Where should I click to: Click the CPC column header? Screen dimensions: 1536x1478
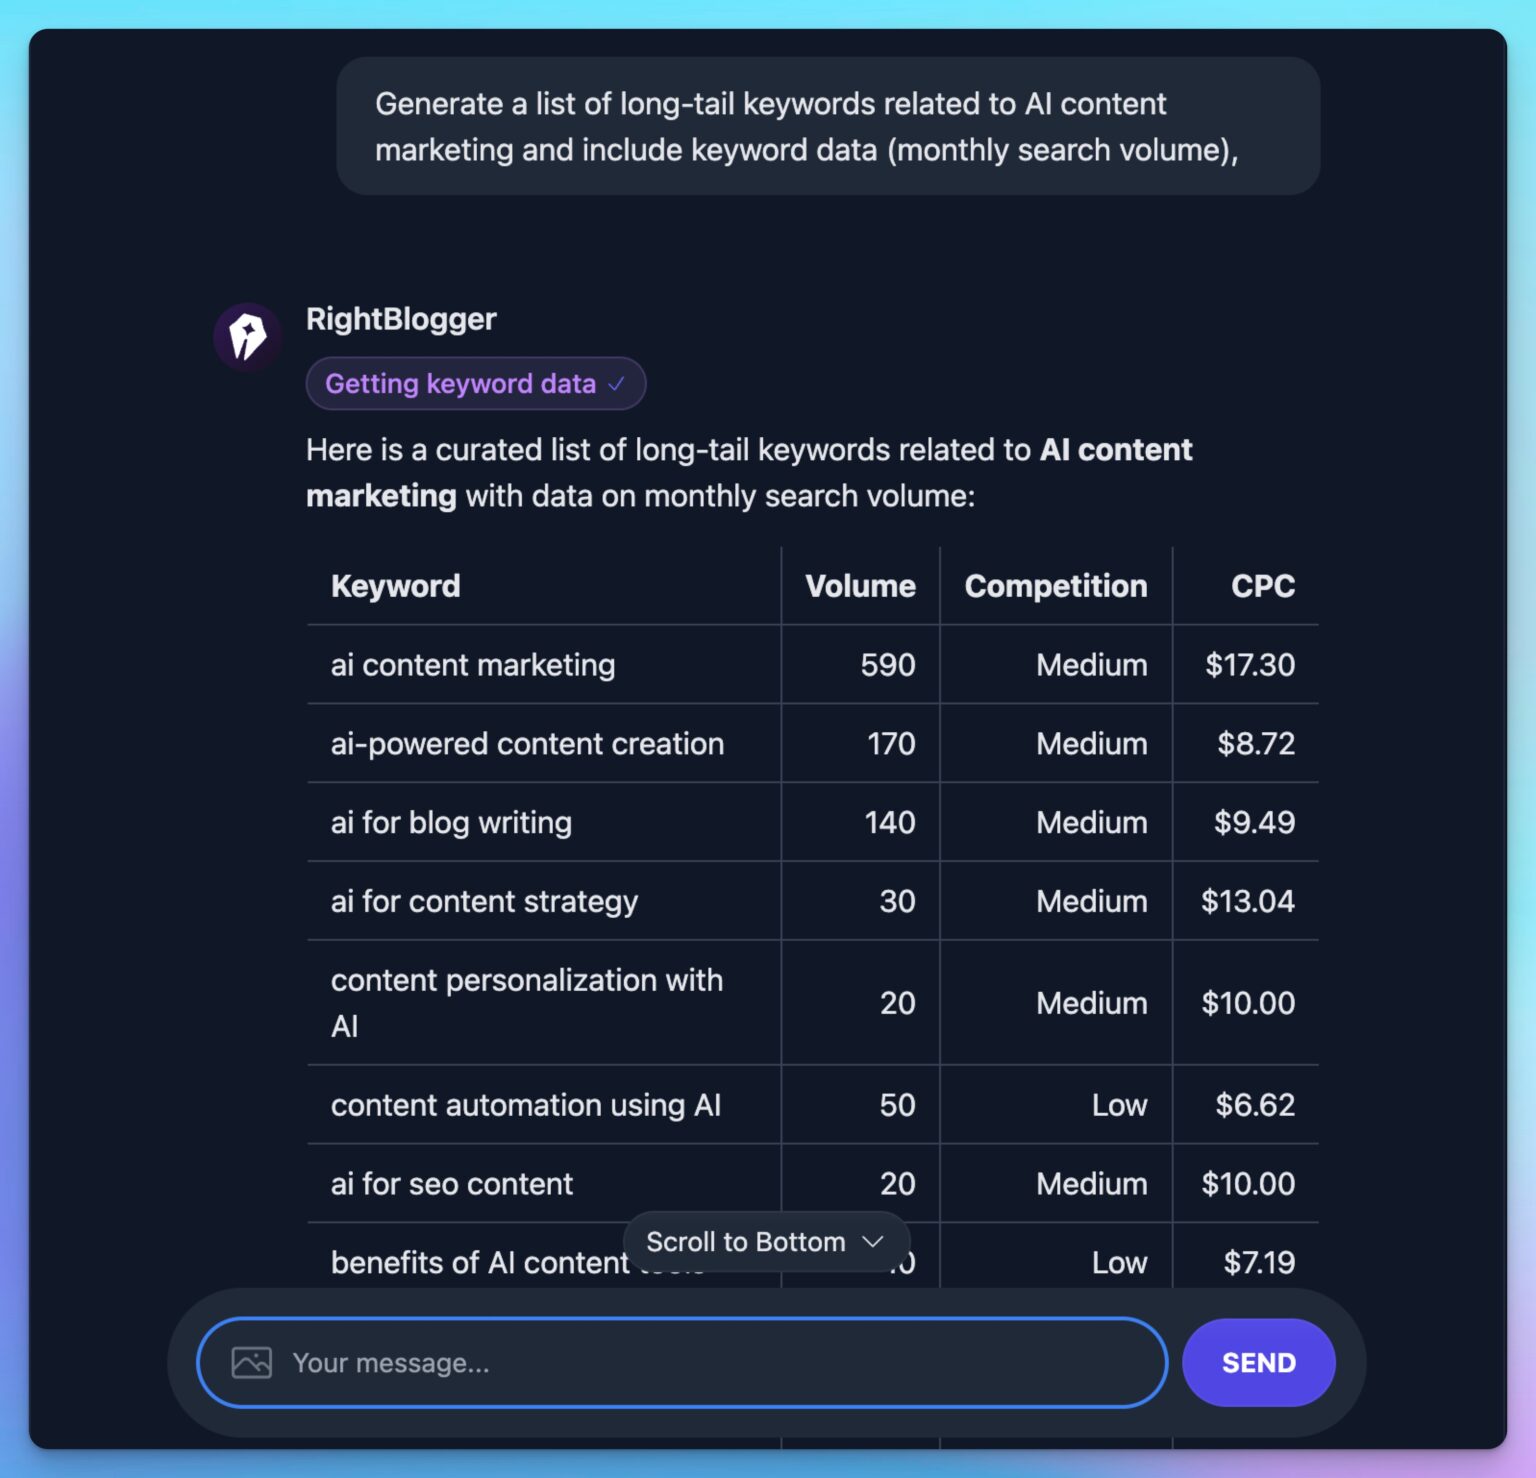pyautogui.click(x=1263, y=586)
